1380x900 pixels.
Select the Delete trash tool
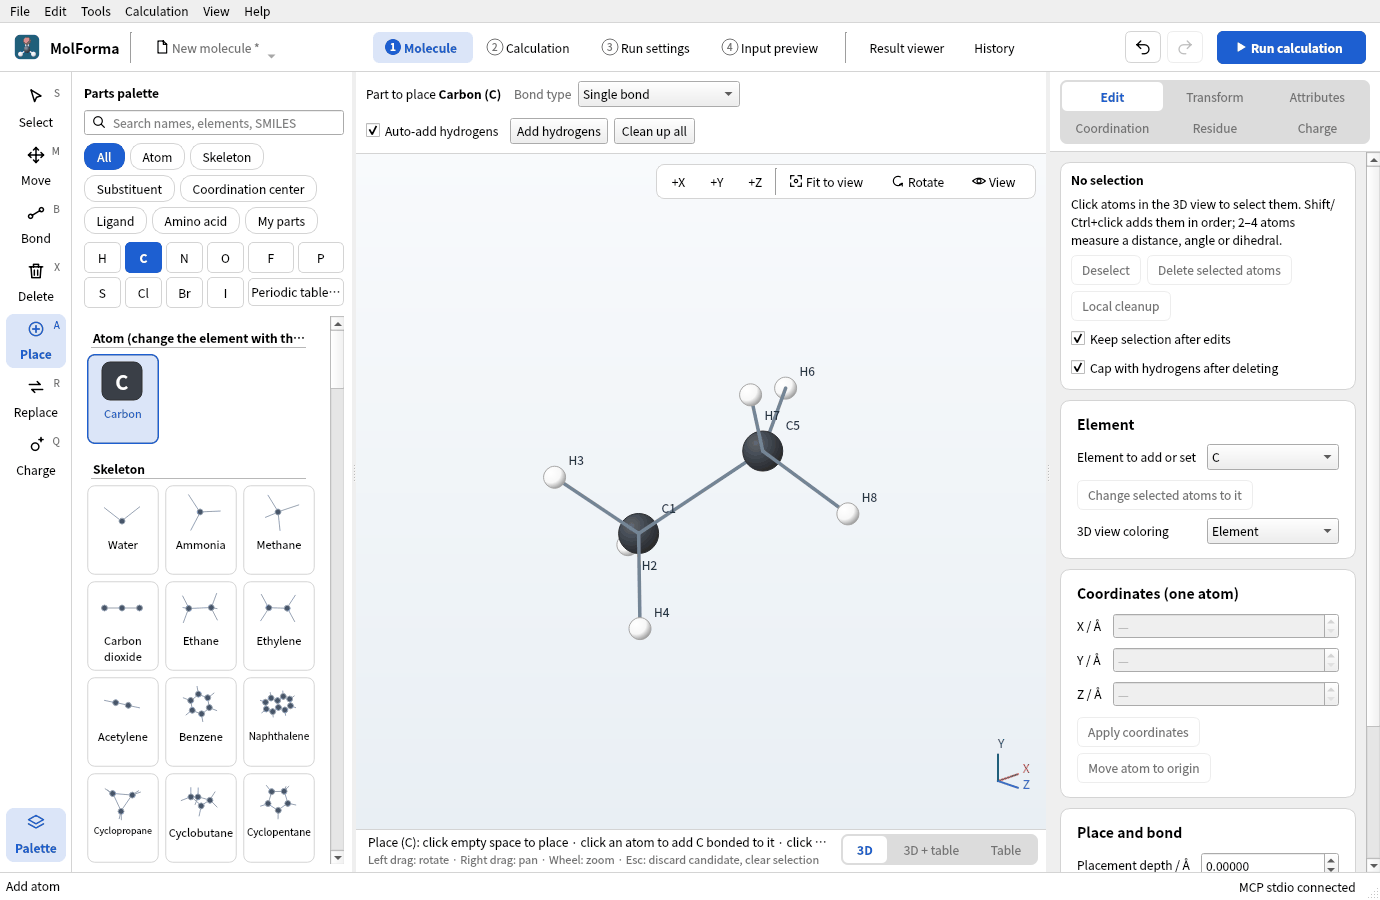click(36, 282)
